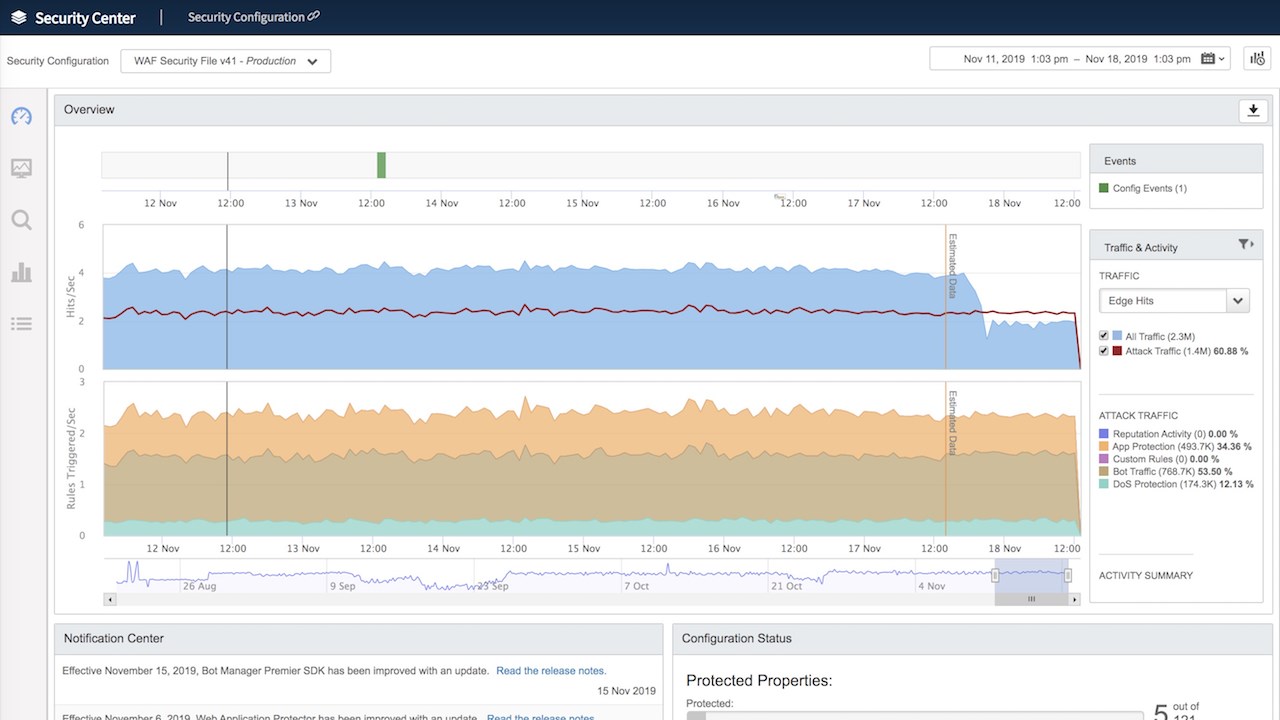Open the Bot Manager release notes link
The image size is (1280, 720).
coord(551,671)
